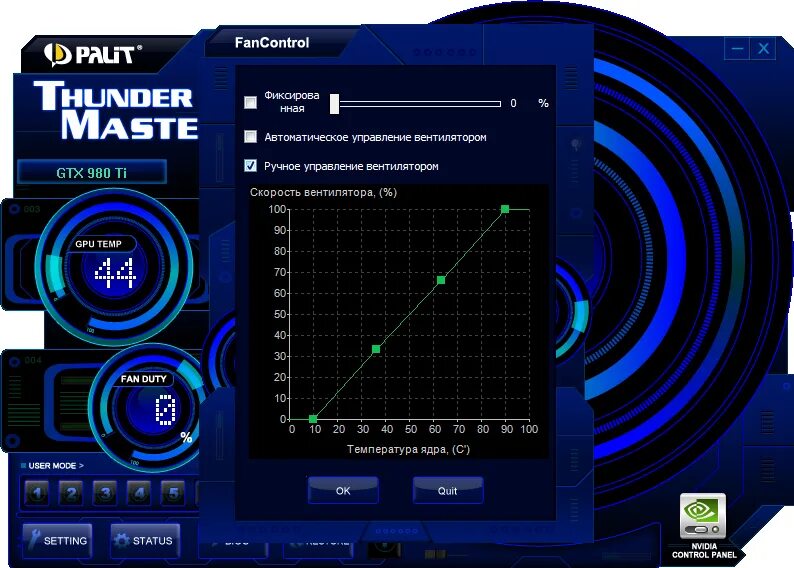Select user mode profile 3
This screenshot has width=794, height=568.
pyautogui.click(x=105, y=493)
